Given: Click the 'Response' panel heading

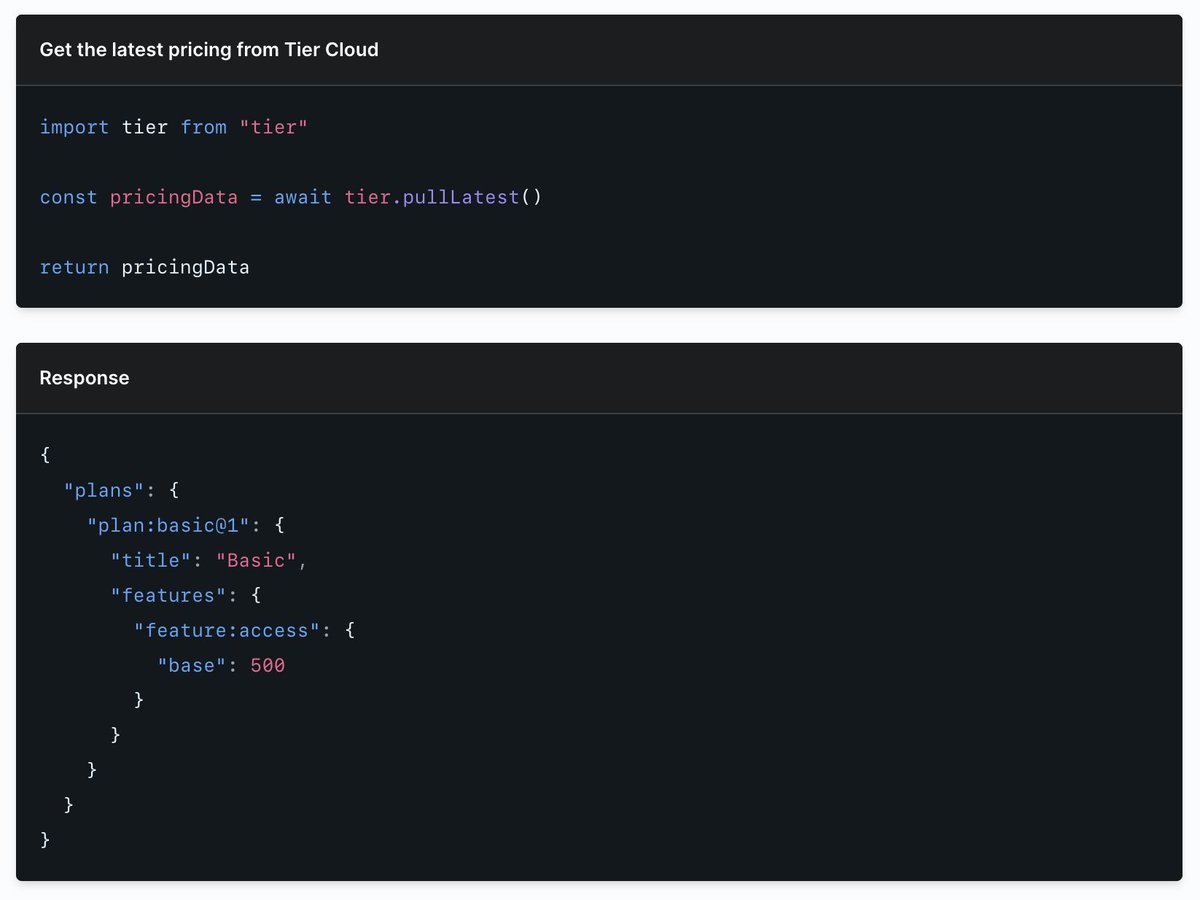Looking at the screenshot, I should 84,378.
